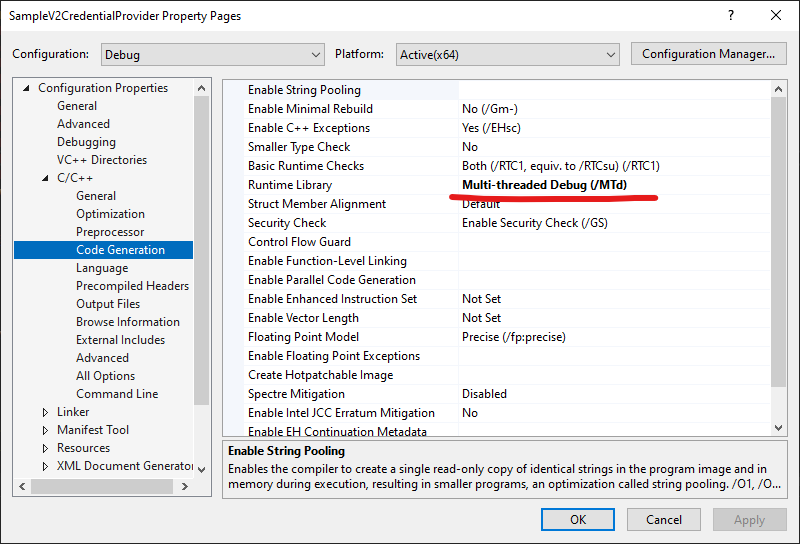Open the Command Line page

117,394
